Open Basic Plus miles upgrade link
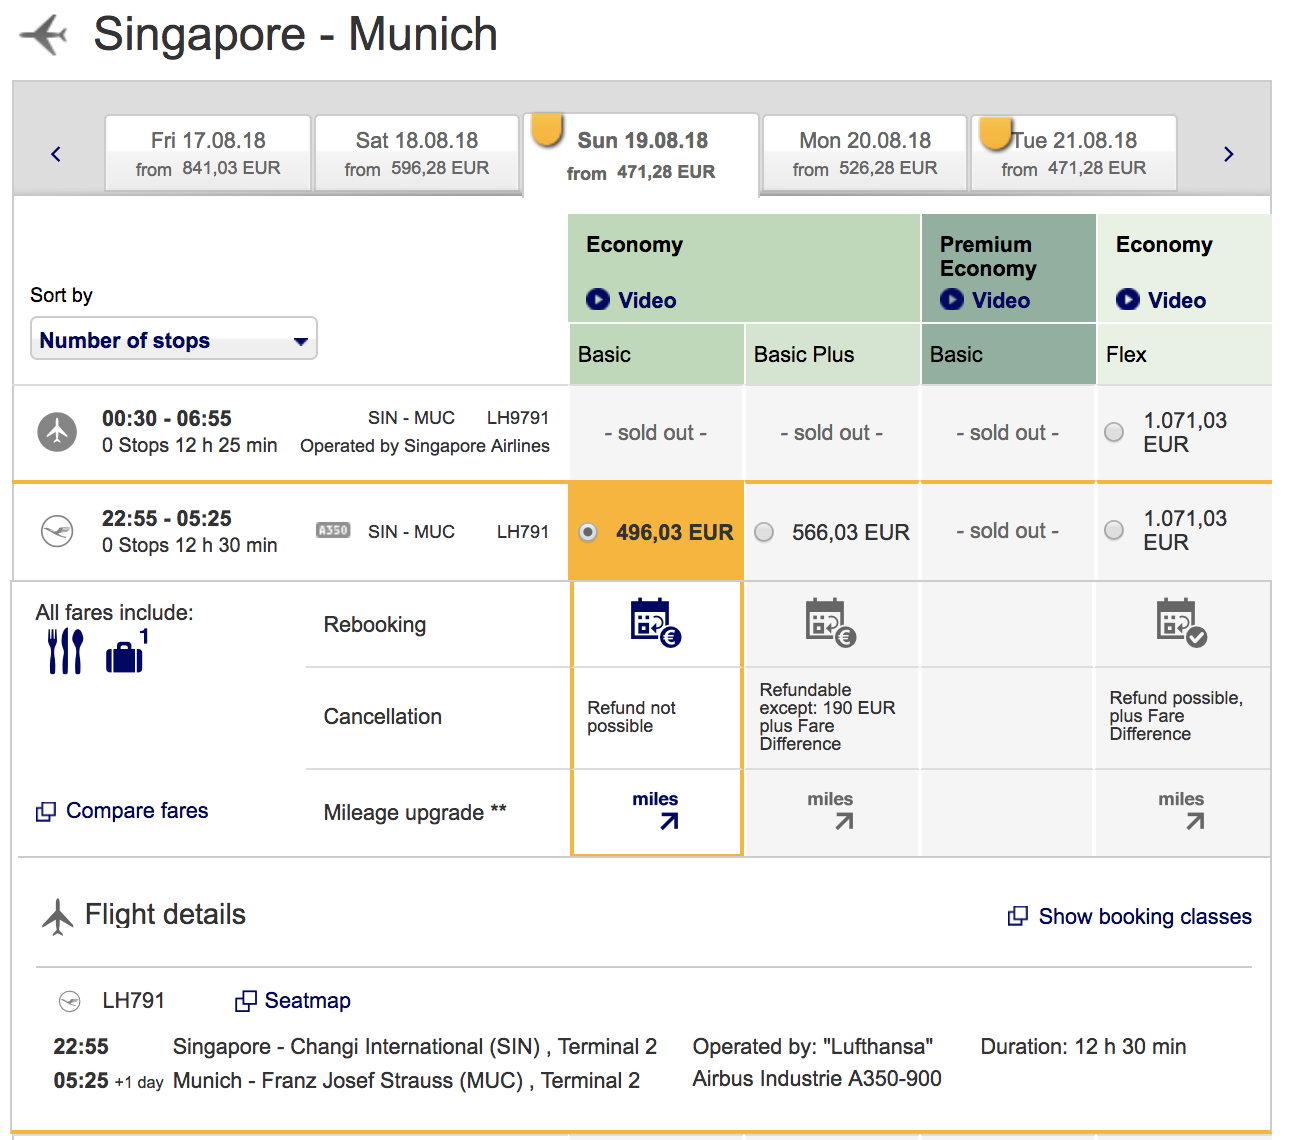The width and height of the screenshot is (1294, 1140). pyautogui.click(x=831, y=811)
